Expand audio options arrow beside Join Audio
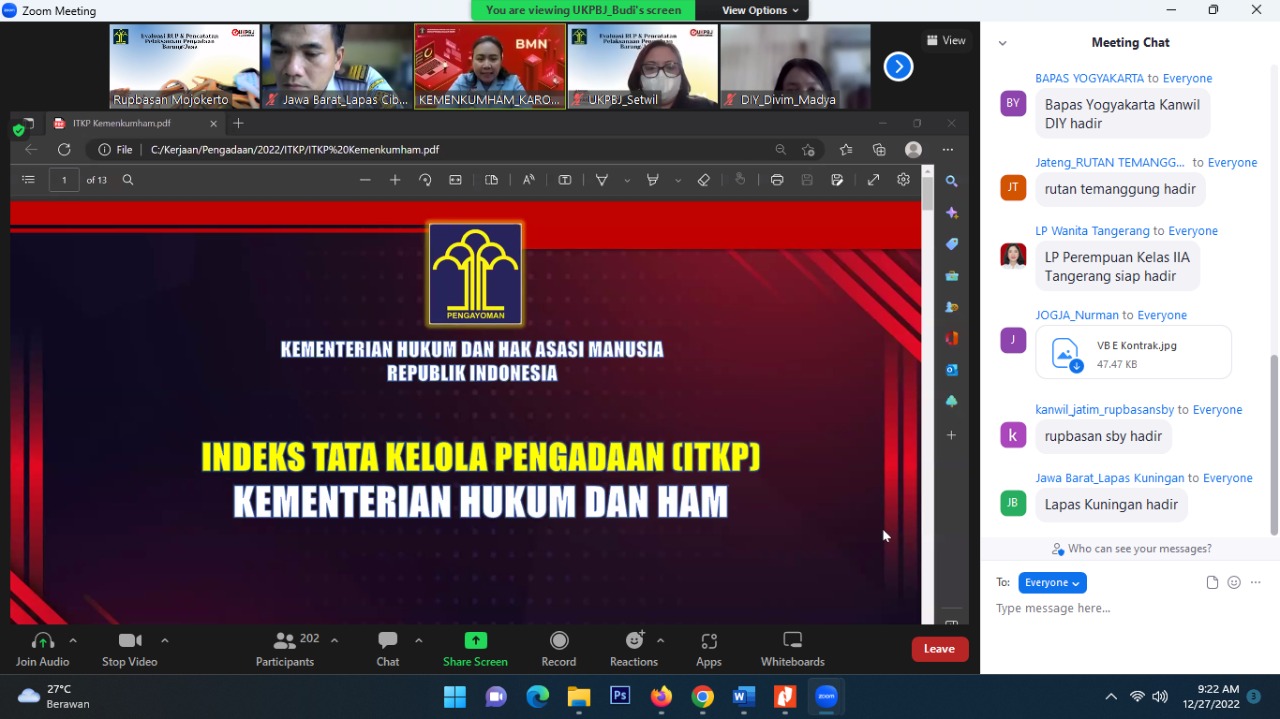This screenshot has height=719, width=1280. 73,640
